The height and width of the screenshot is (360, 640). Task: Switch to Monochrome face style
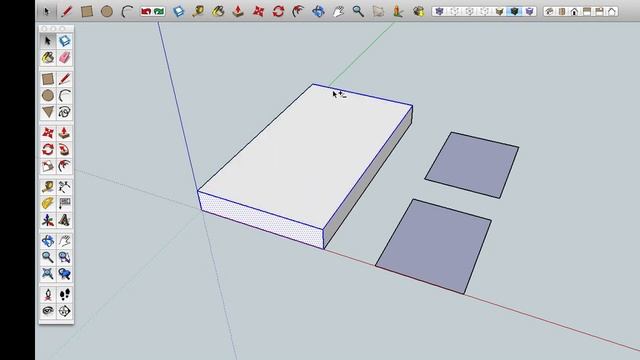[529, 11]
